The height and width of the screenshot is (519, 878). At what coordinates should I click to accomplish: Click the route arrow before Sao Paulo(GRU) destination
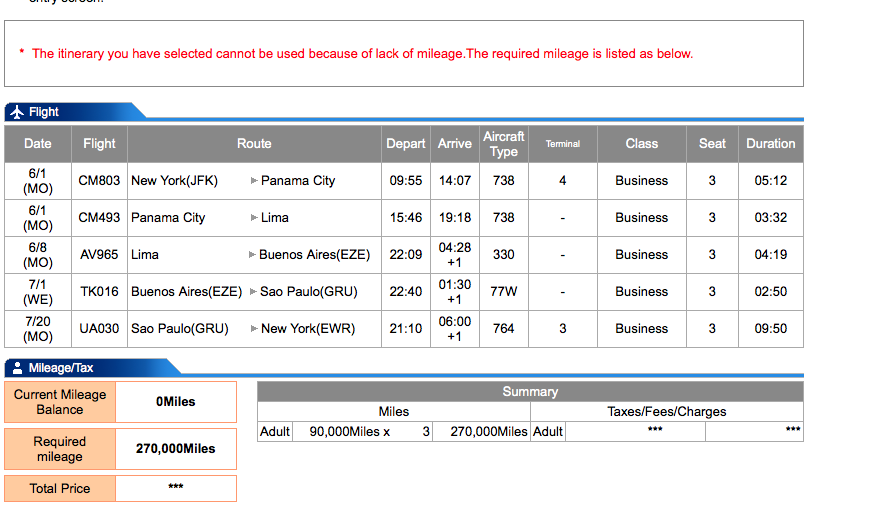(x=252, y=292)
